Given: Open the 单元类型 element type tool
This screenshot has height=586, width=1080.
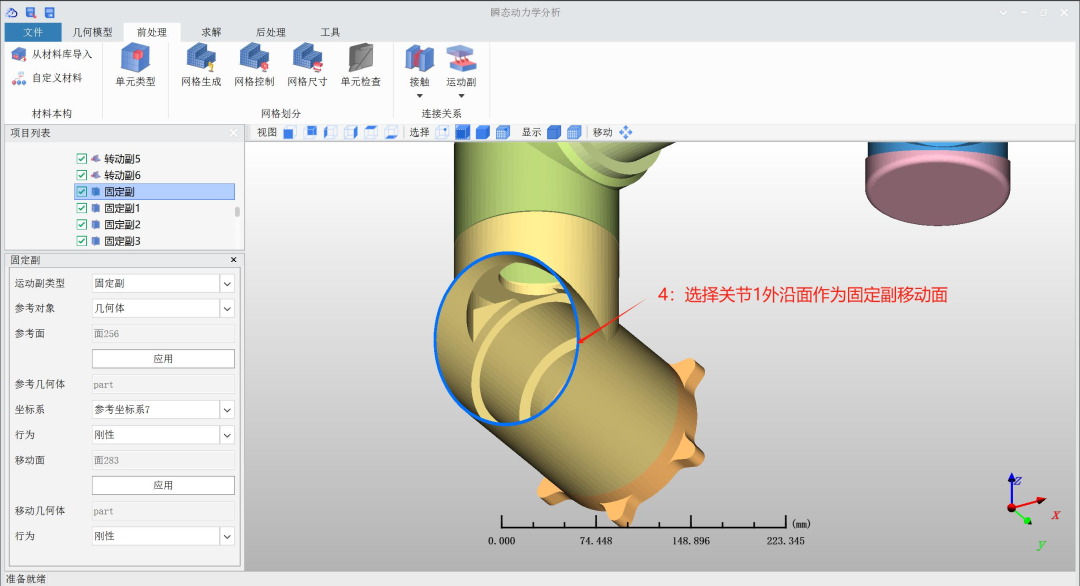Looking at the screenshot, I should pos(135,65).
